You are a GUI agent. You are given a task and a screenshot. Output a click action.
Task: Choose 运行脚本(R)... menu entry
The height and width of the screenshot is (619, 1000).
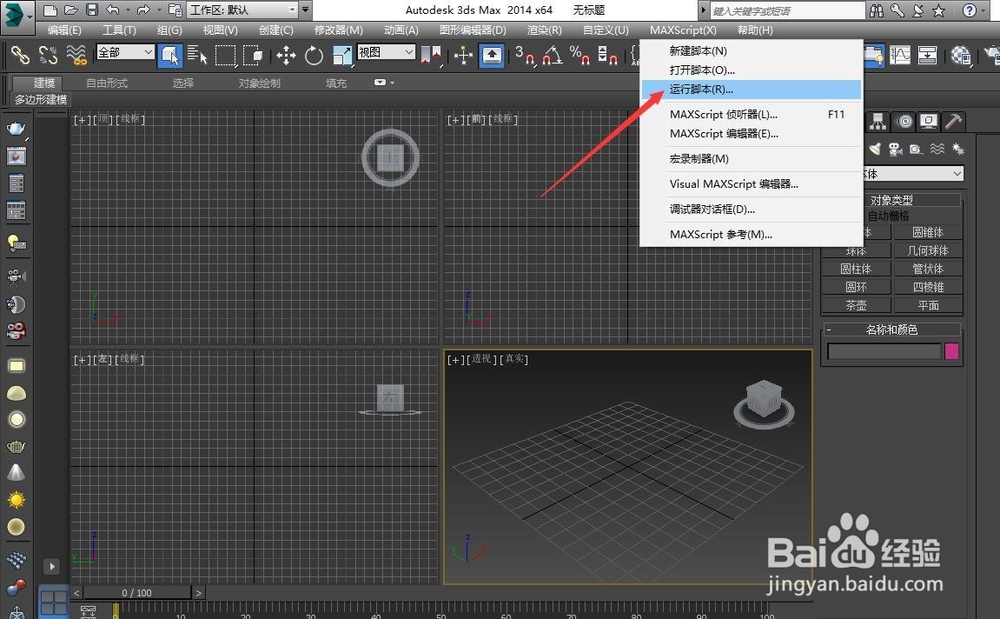751,89
